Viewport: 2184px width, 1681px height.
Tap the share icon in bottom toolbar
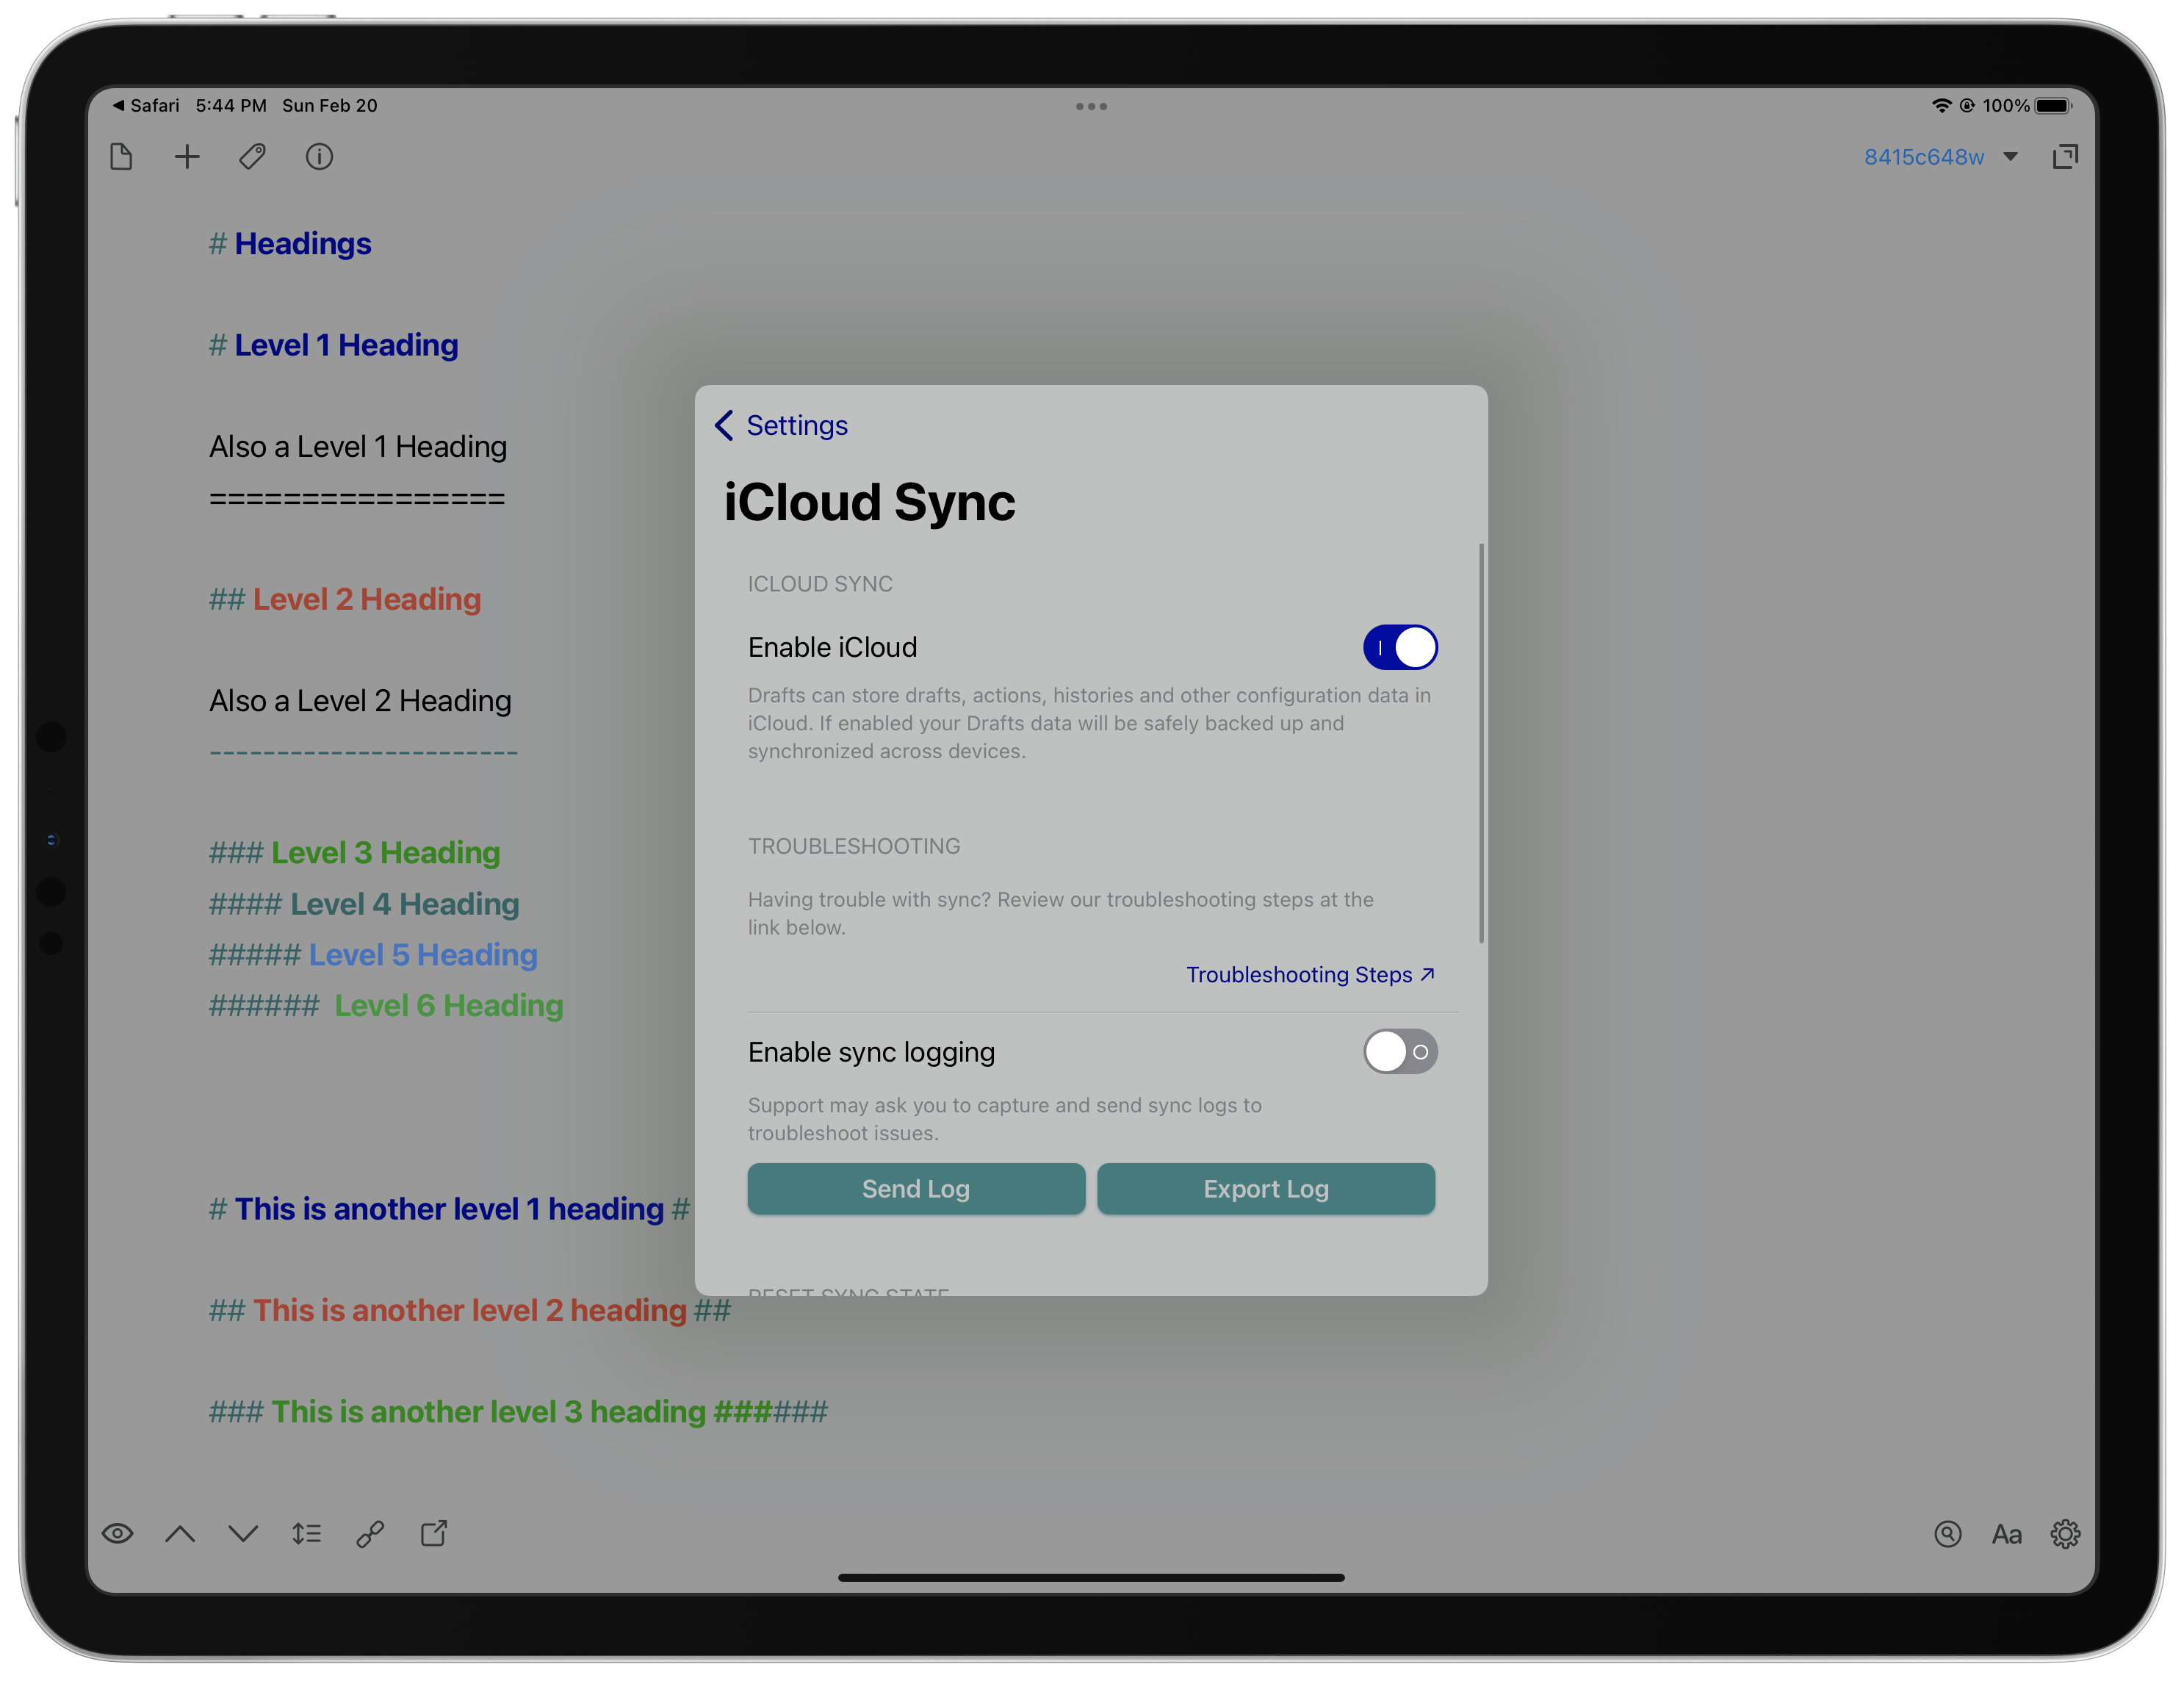[x=434, y=1533]
